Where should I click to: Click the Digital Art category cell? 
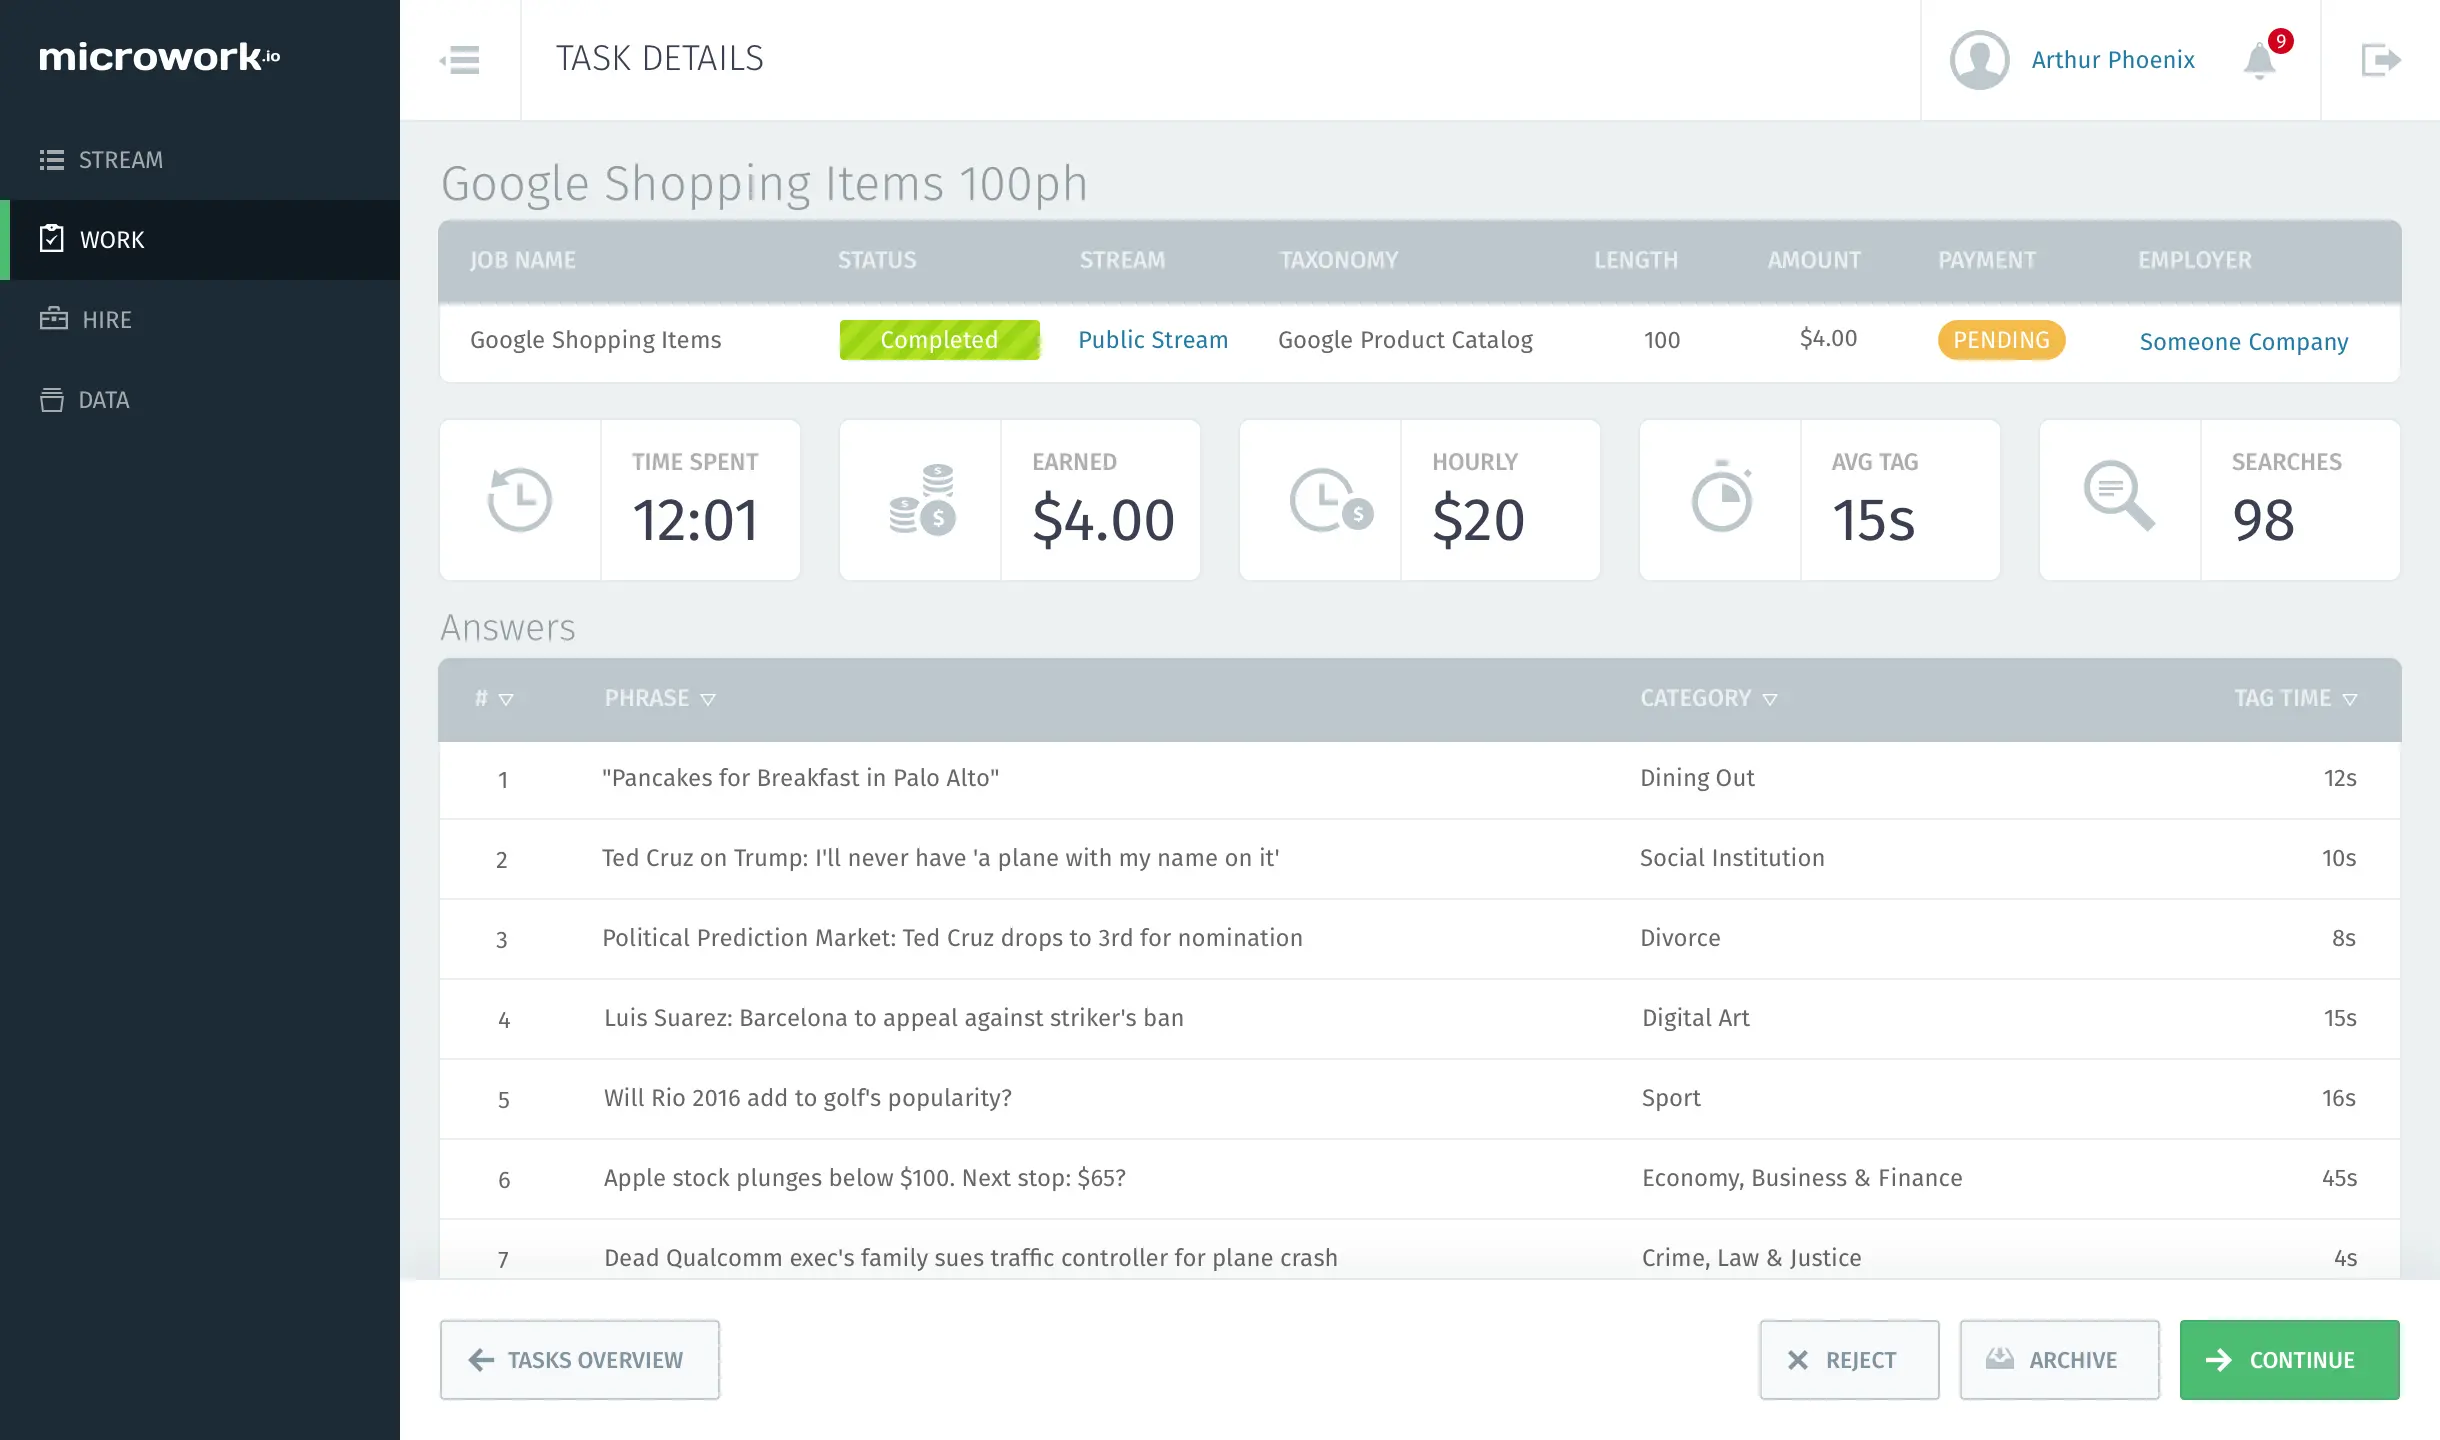point(1696,1018)
